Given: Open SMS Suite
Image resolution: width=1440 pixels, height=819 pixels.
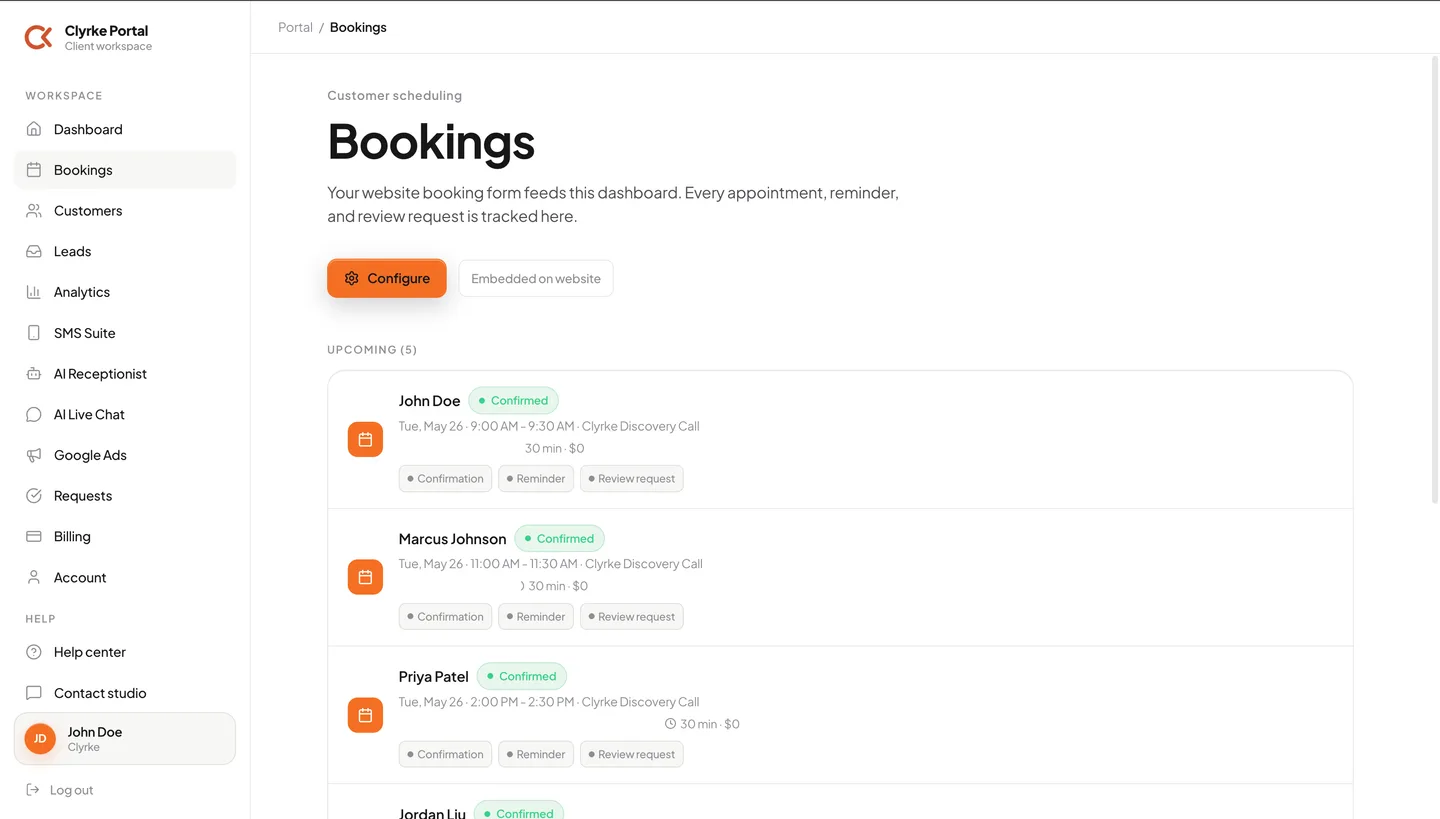Looking at the screenshot, I should pos(125,333).
